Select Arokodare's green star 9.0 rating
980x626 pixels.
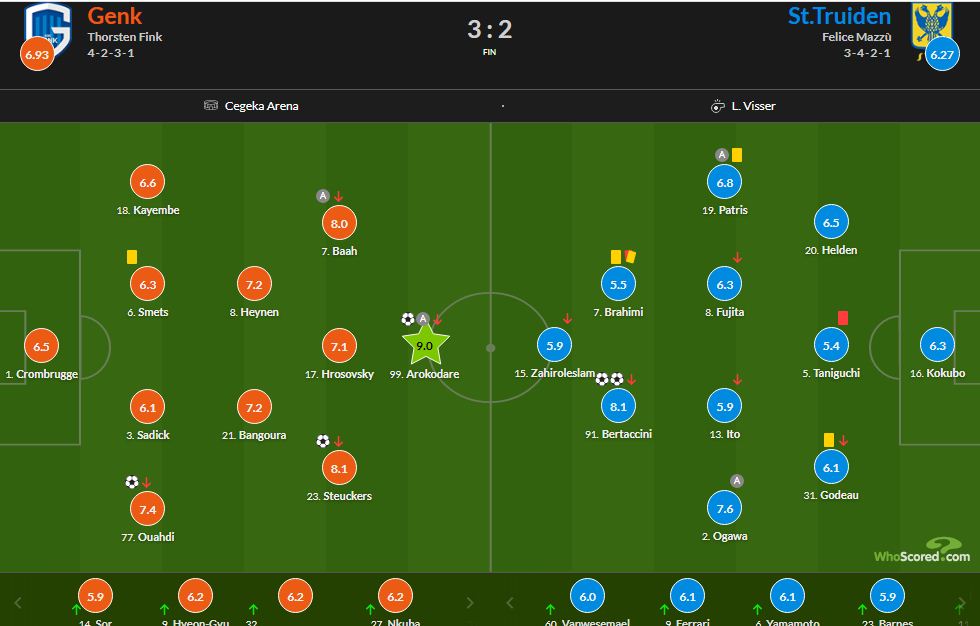424,346
